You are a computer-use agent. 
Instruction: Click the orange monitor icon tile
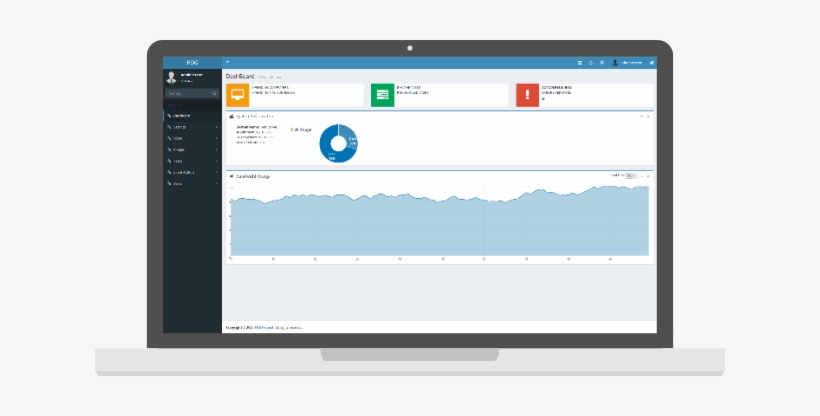pyautogui.click(x=237, y=95)
